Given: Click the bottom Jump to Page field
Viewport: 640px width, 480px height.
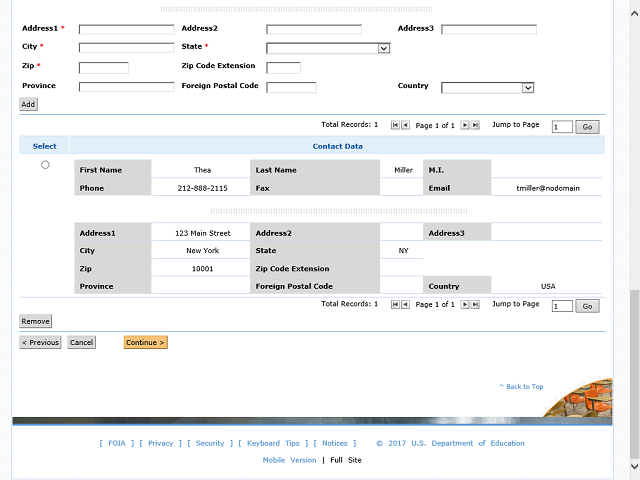Looking at the screenshot, I should tap(562, 306).
